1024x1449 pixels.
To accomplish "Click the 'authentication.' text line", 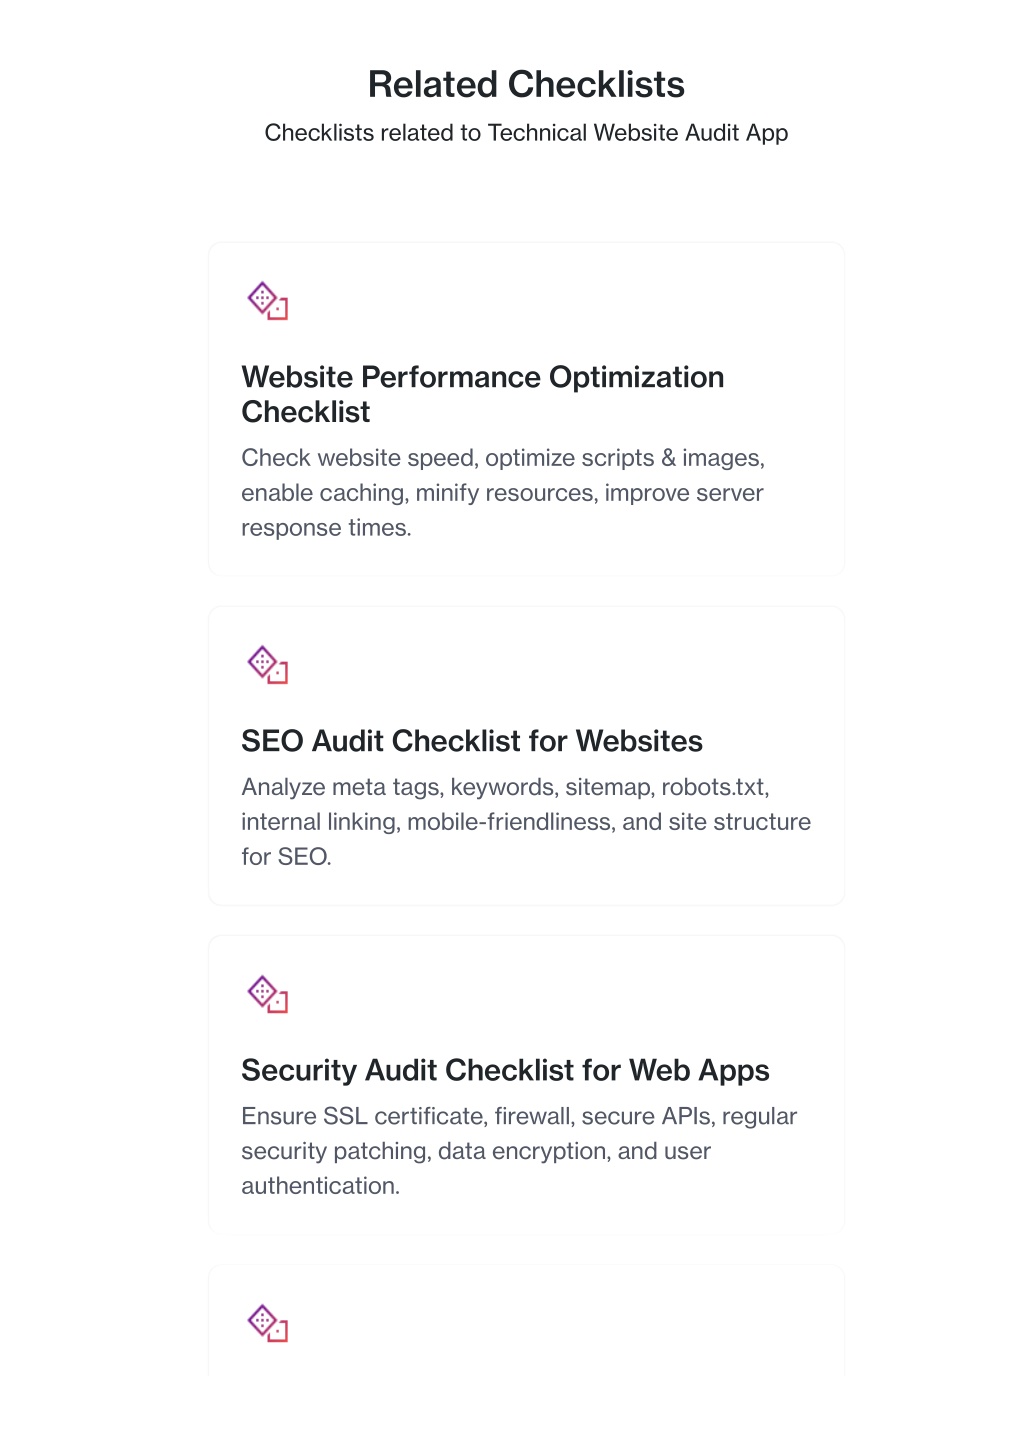I will click(320, 1186).
